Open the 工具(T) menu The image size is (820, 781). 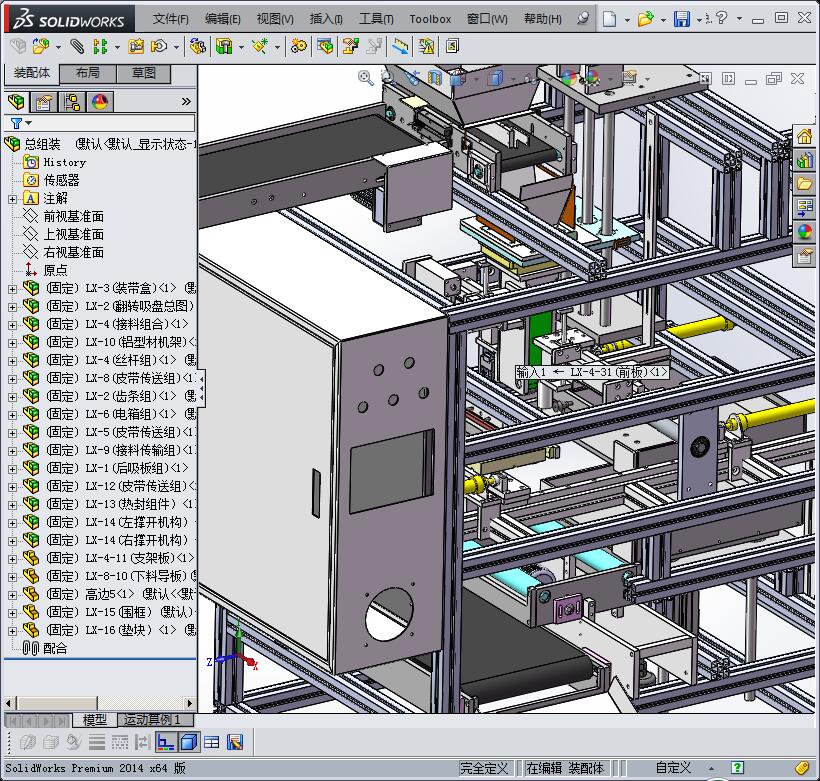pos(376,19)
